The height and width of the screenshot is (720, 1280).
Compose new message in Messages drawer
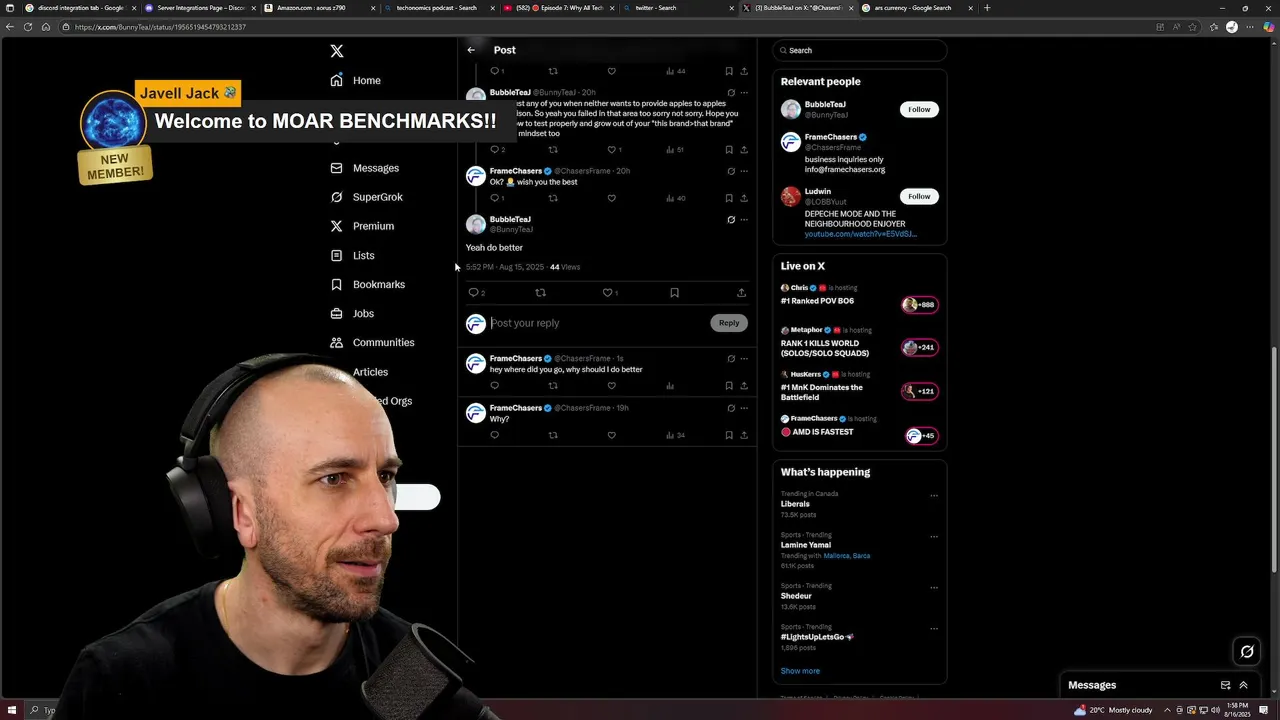click(x=1225, y=685)
